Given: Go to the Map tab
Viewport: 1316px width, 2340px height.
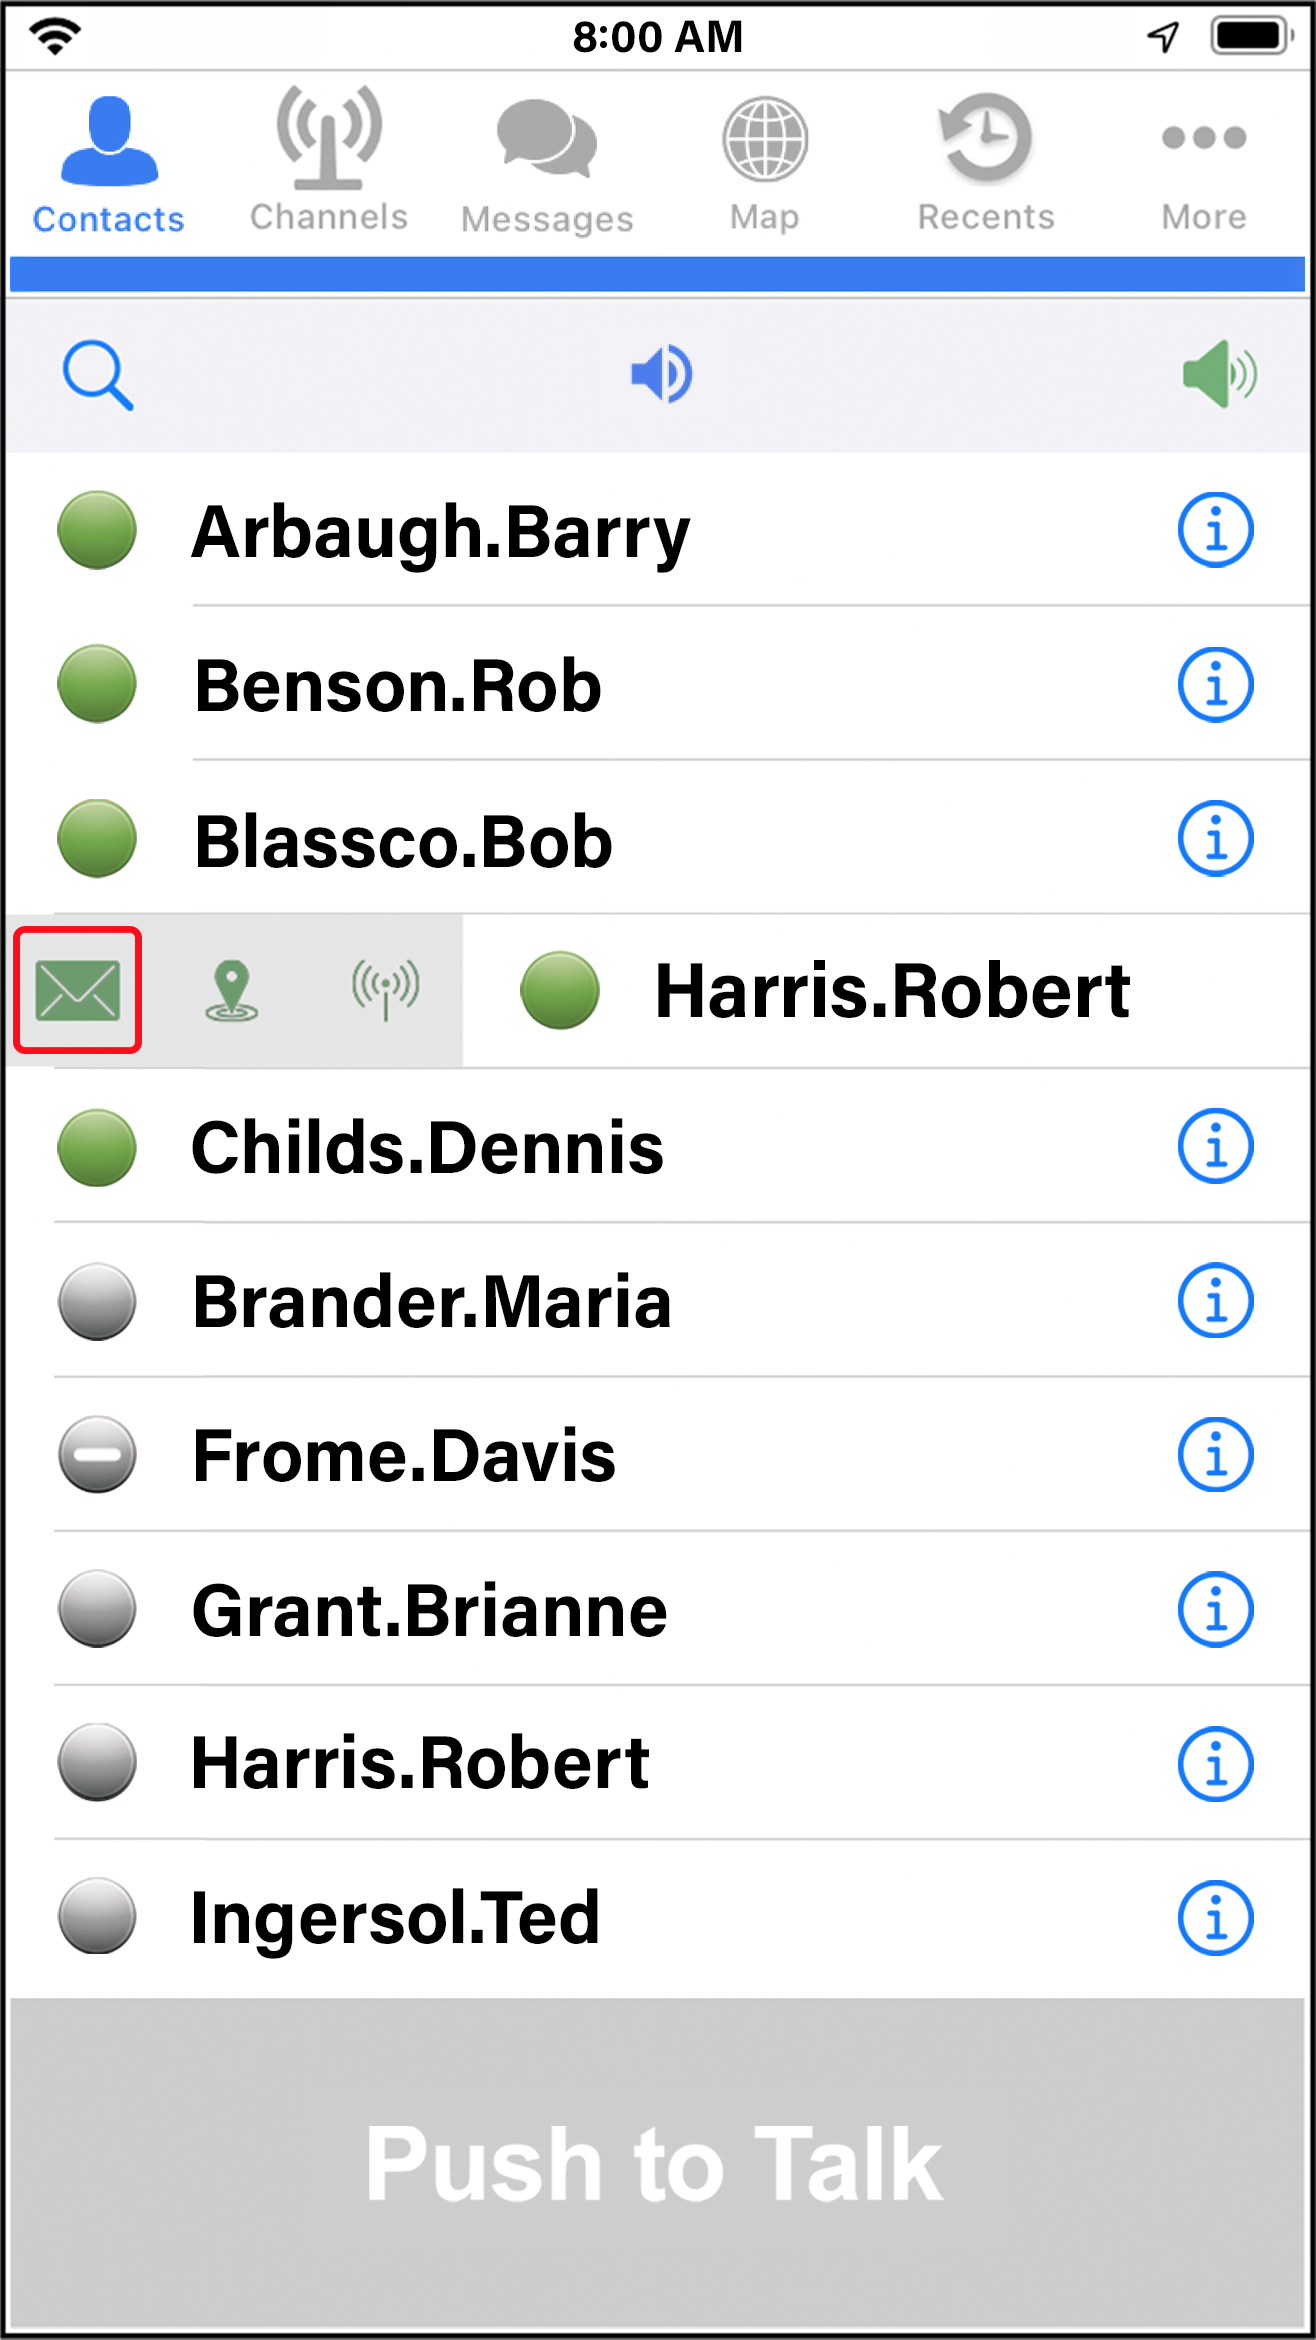Looking at the screenshot, I should (x=765, y=162).
